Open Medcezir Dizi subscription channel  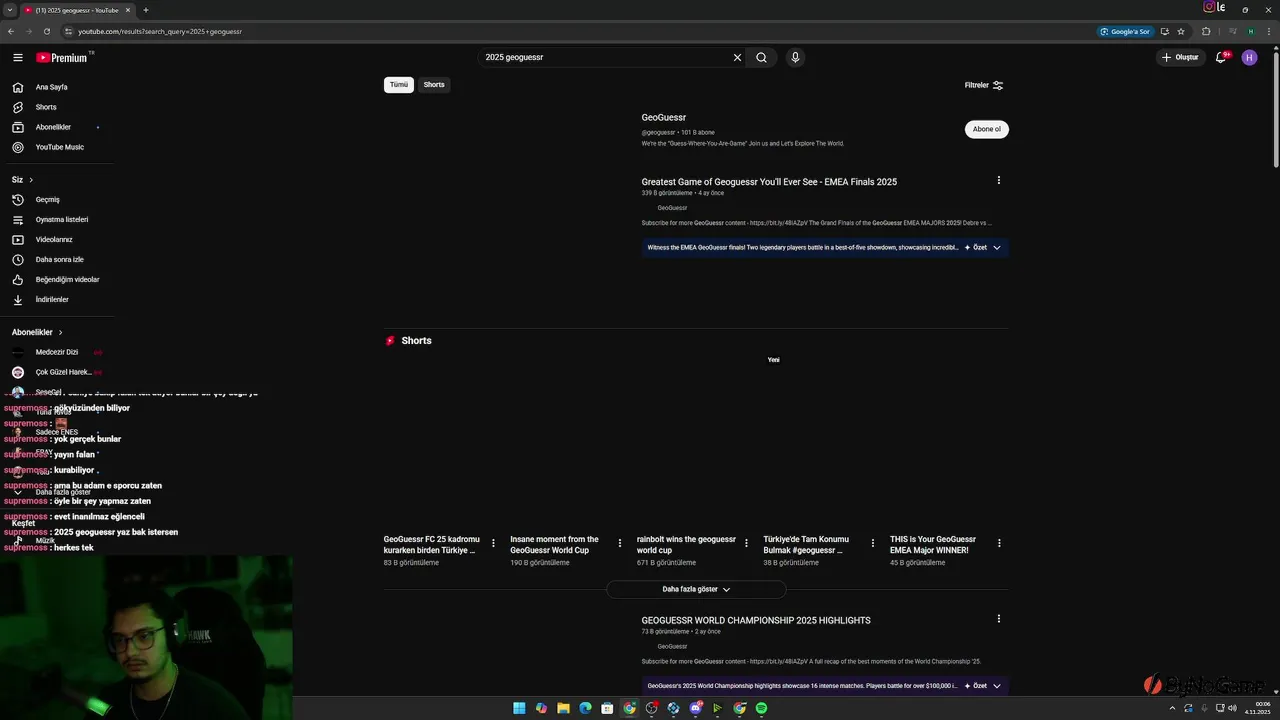click(56, 352)
